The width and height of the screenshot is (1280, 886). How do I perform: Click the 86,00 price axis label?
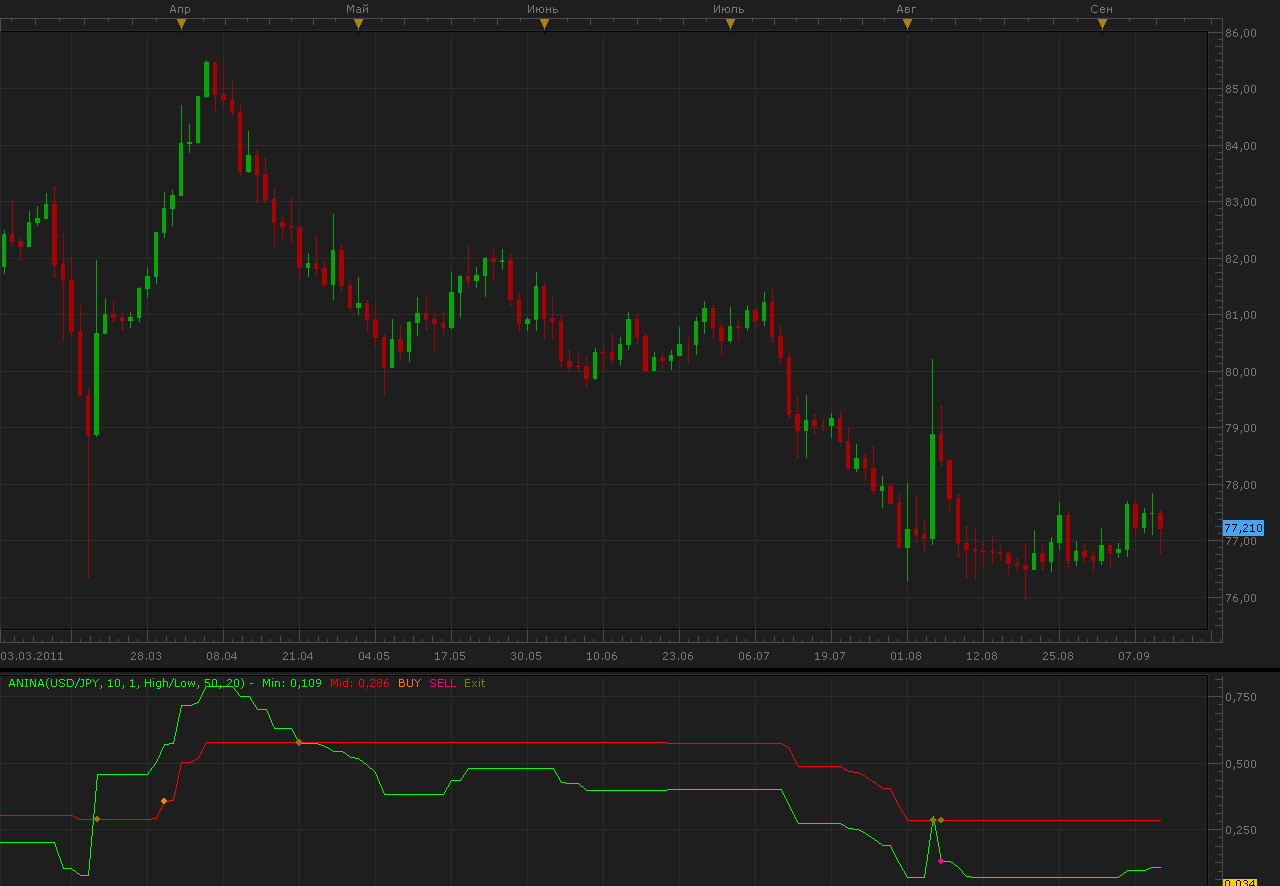pos(1240,33)
